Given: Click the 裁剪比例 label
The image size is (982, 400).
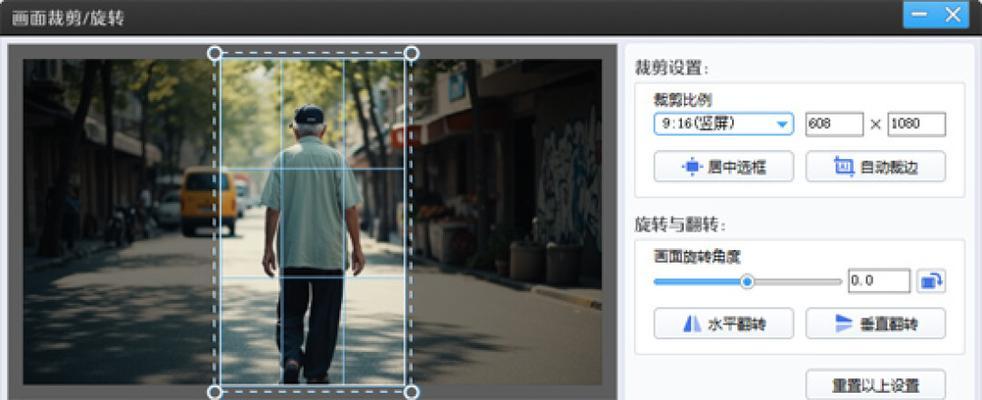Looking at the screenshot, I should [683, 100].
